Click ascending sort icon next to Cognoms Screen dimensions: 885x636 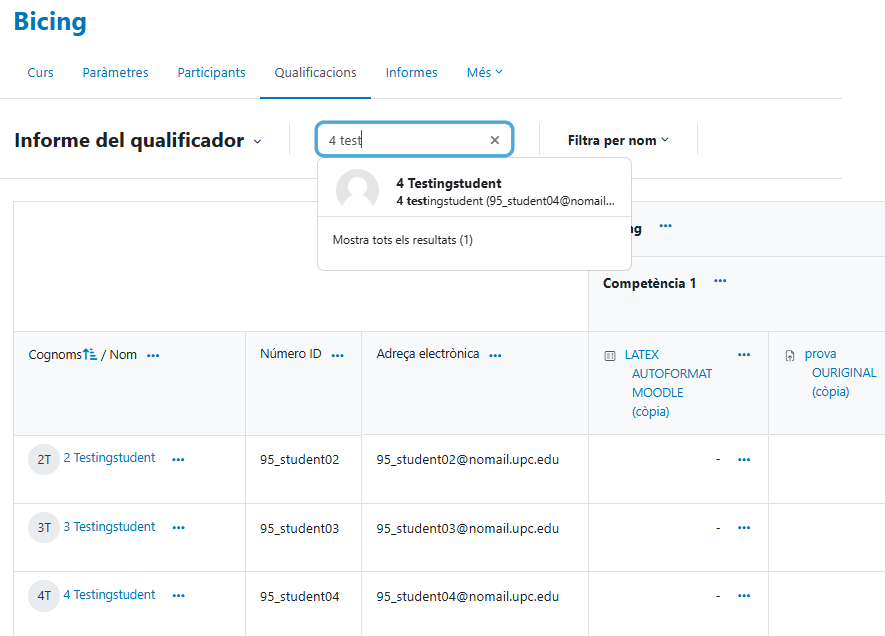89,355
